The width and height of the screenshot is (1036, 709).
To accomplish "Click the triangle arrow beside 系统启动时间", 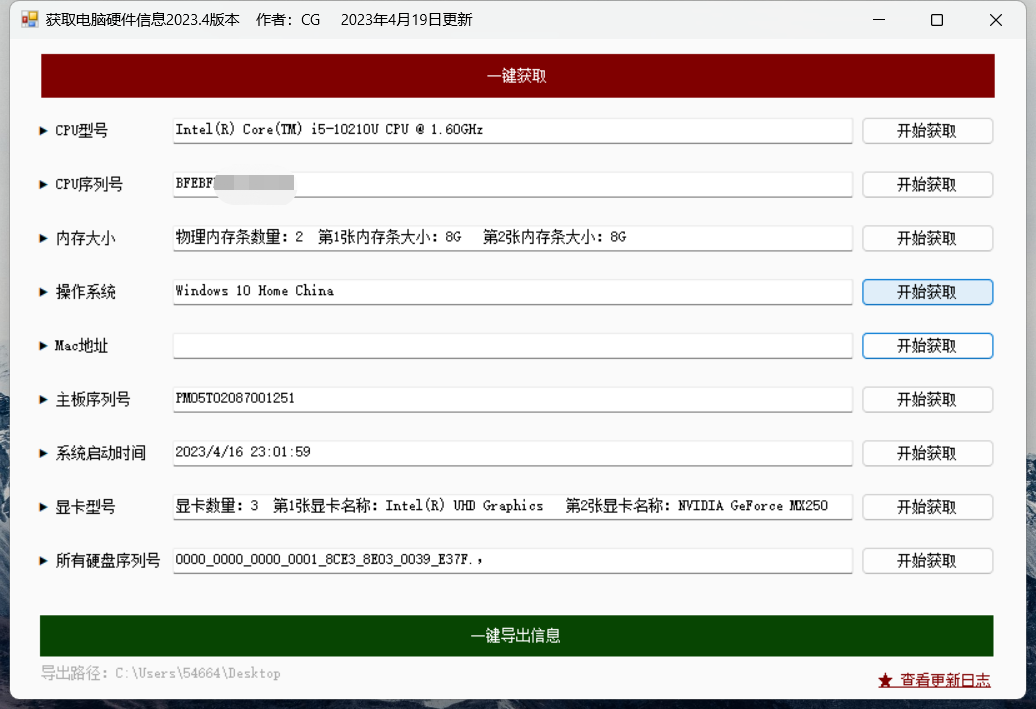I will pos(44,453).
